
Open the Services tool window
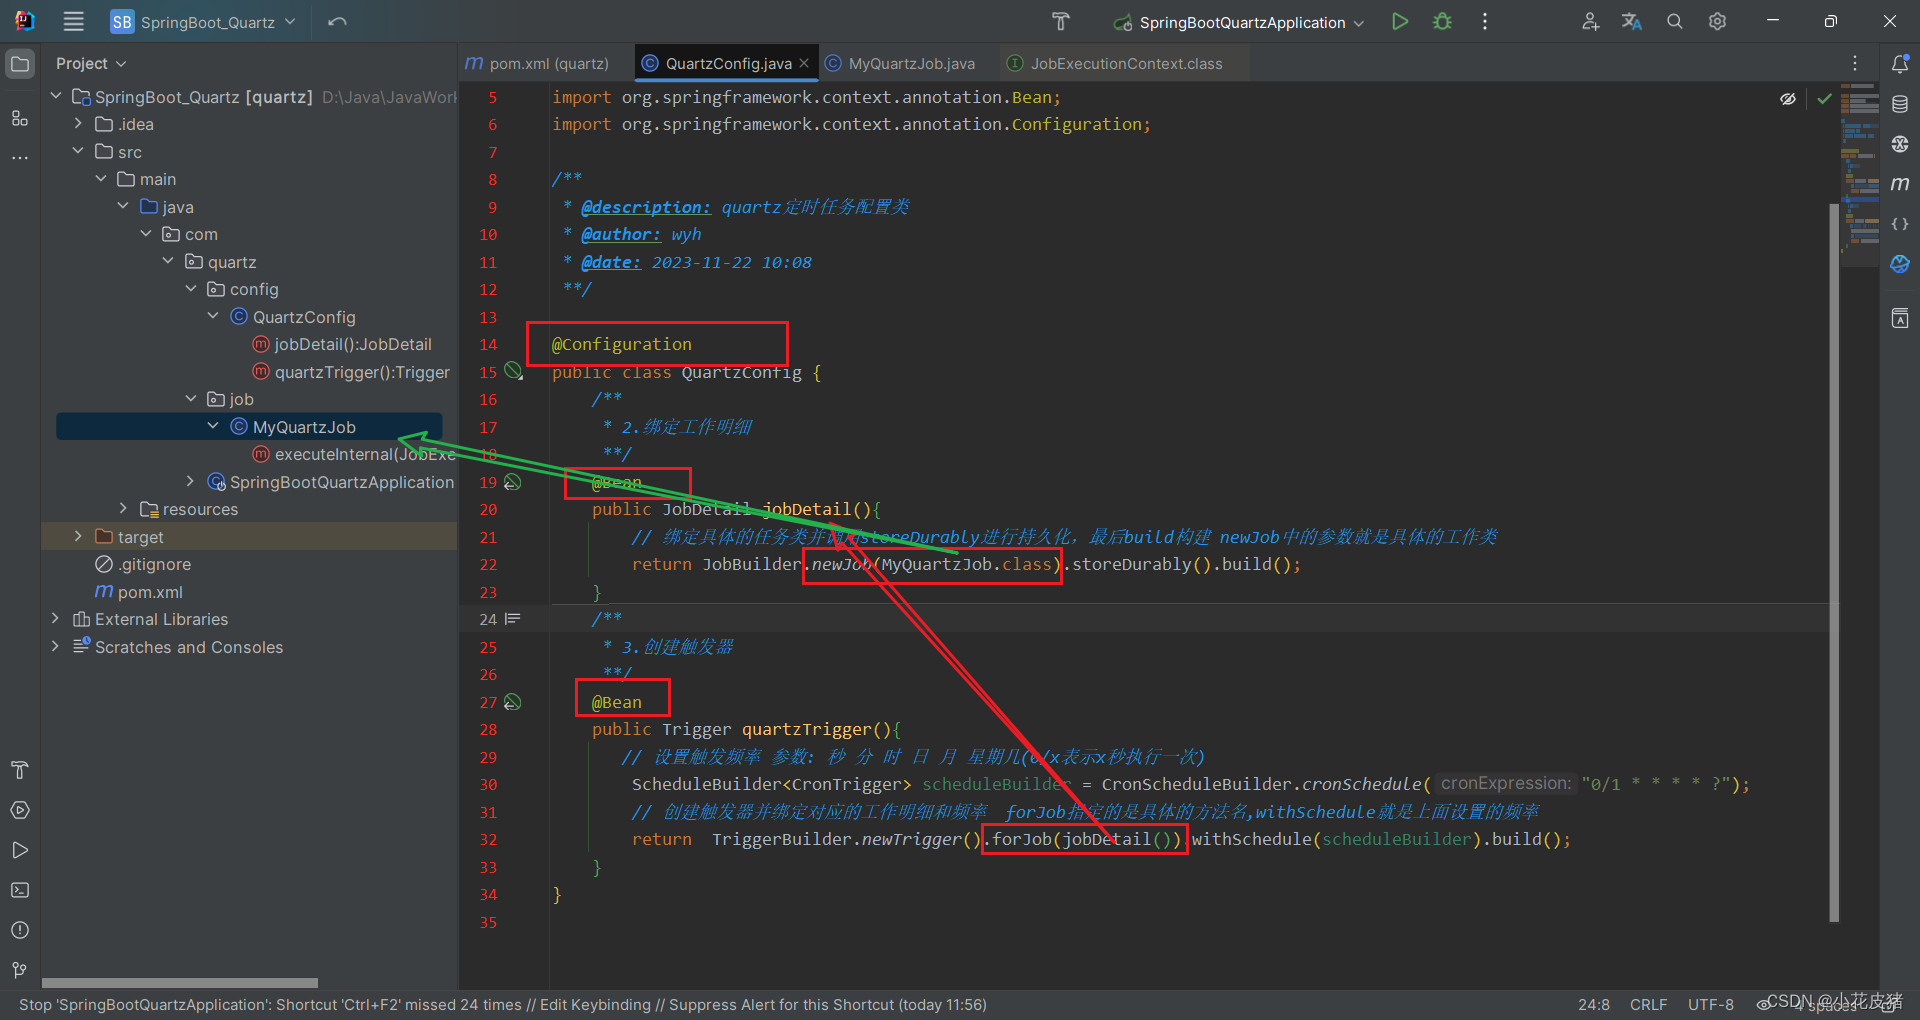tap(20, 810)
